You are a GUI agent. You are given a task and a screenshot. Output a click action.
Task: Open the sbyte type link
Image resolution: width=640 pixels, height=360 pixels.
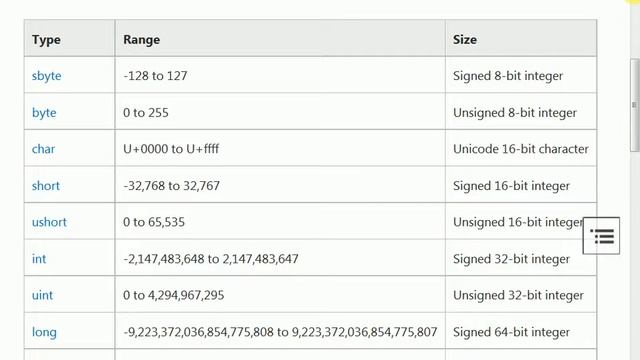click(x=47, y=76)
